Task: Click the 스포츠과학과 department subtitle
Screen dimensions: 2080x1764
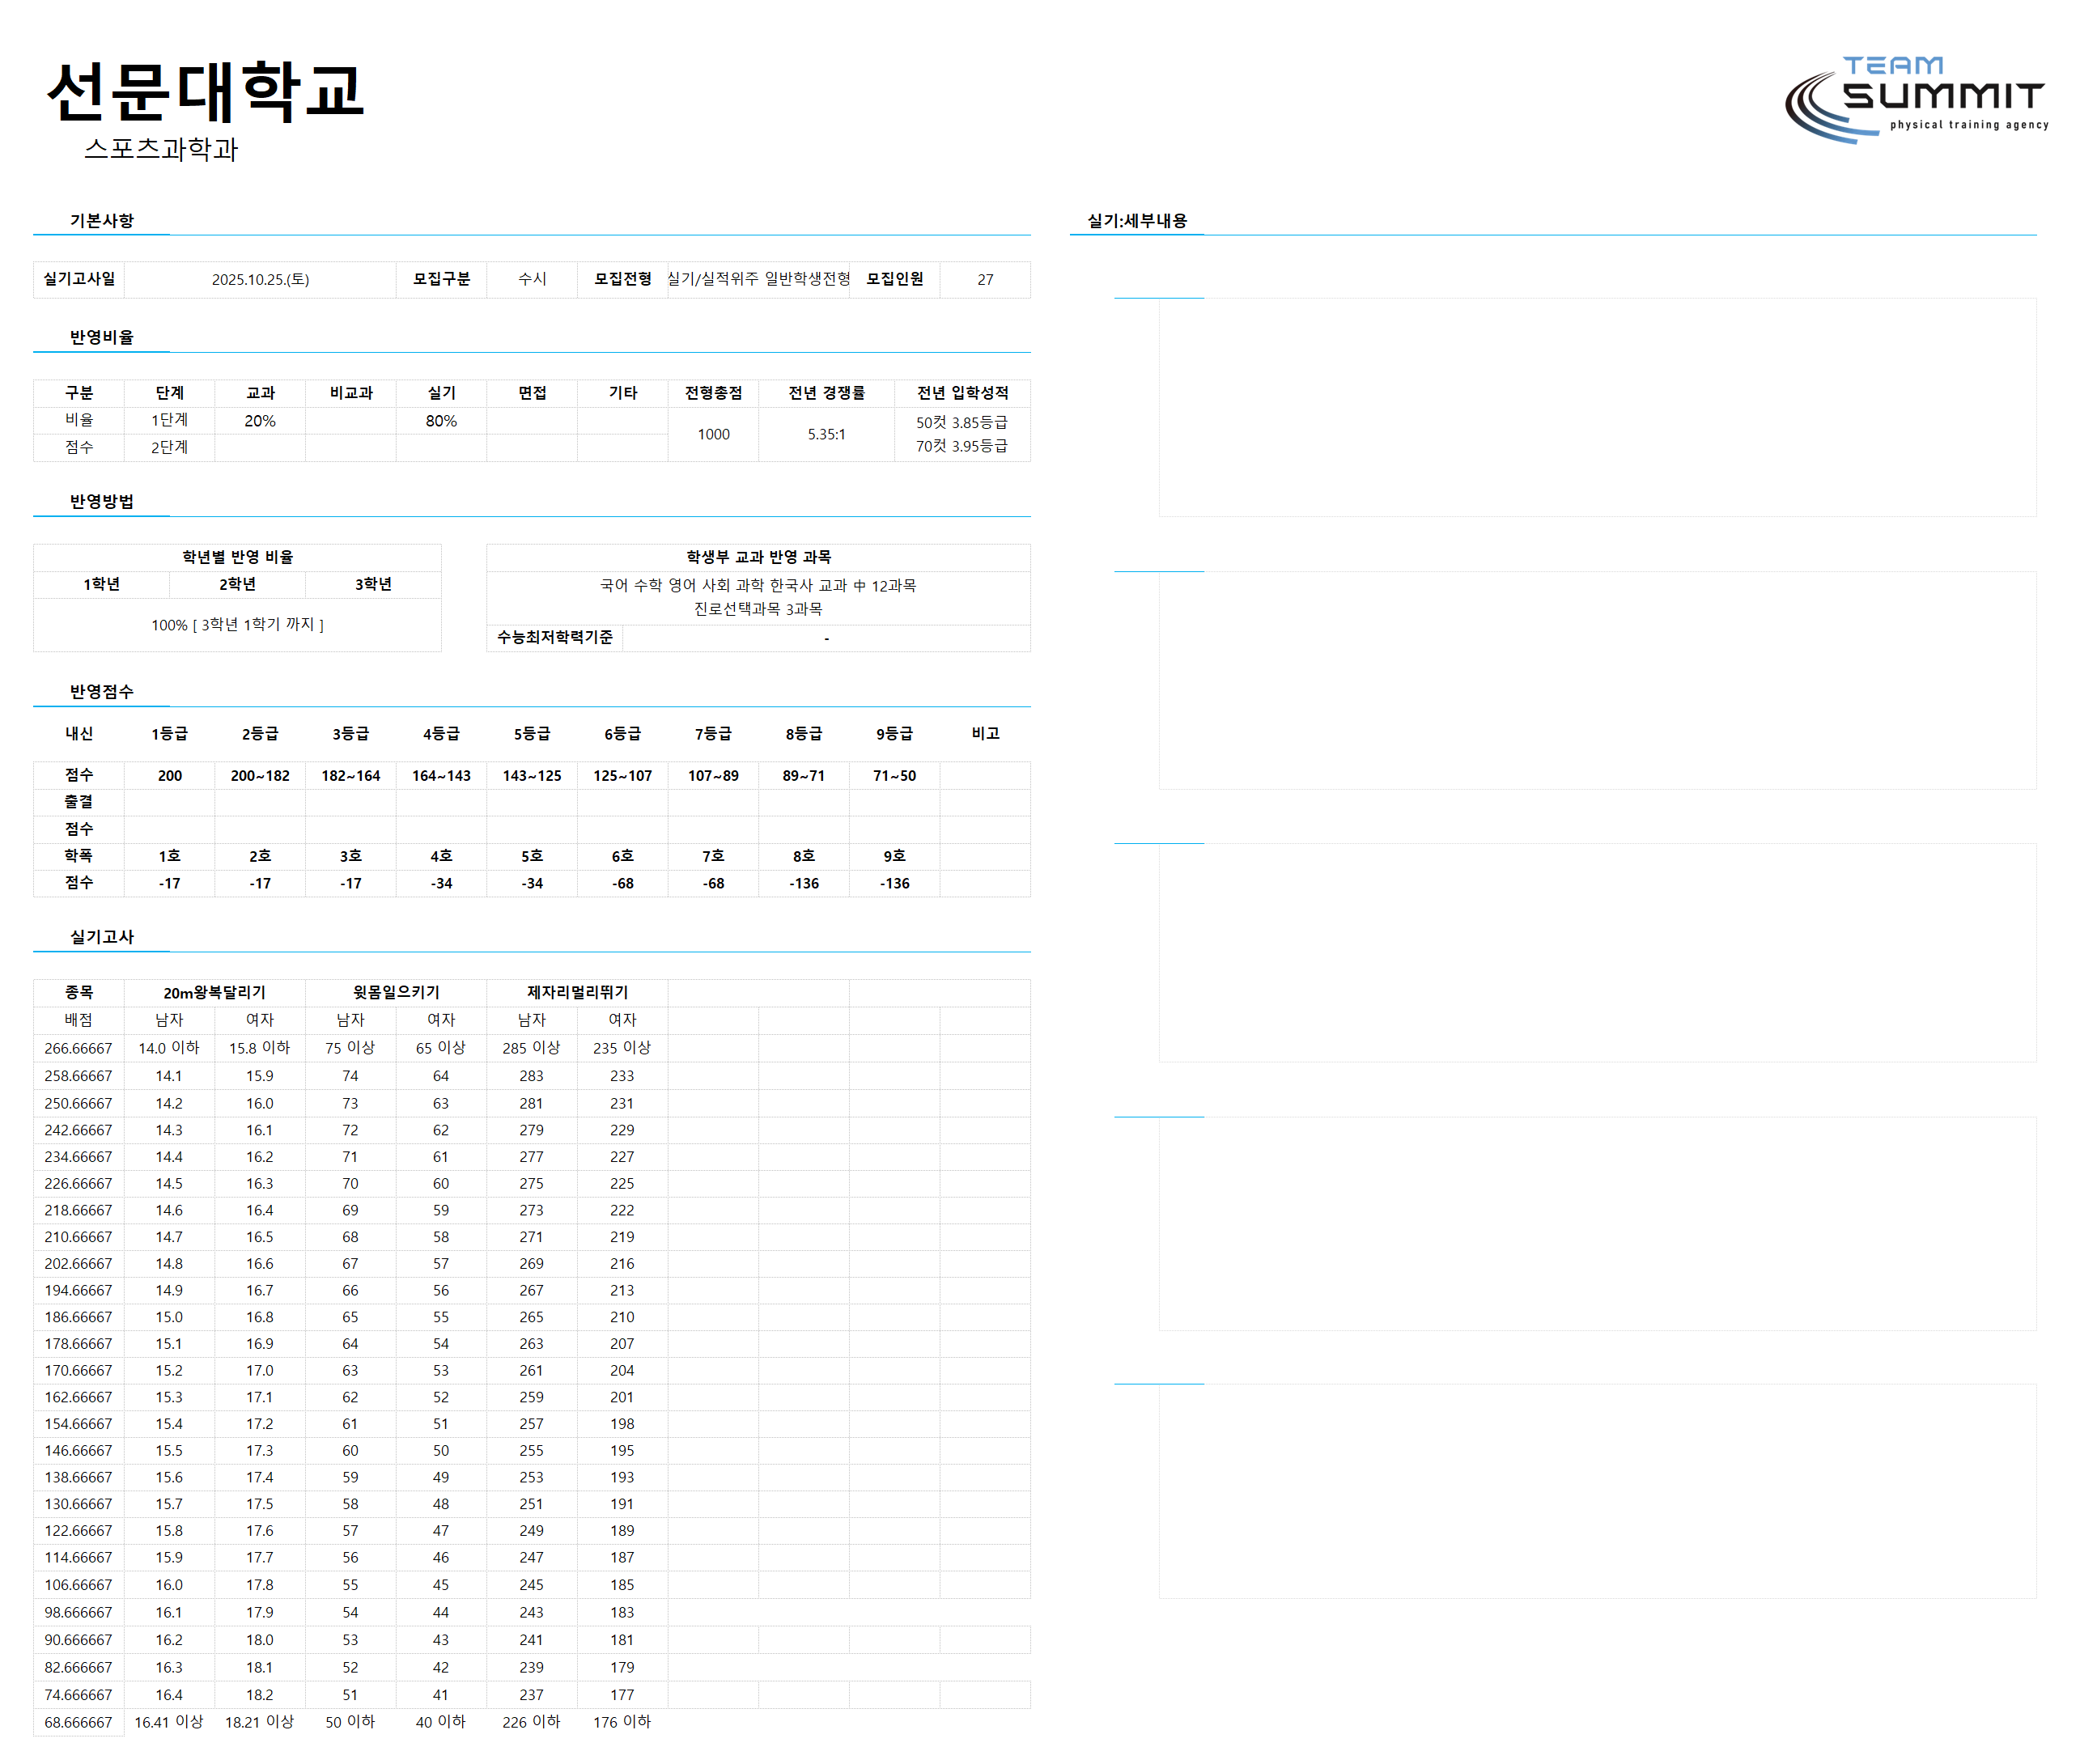Action: tap(161, 149)
